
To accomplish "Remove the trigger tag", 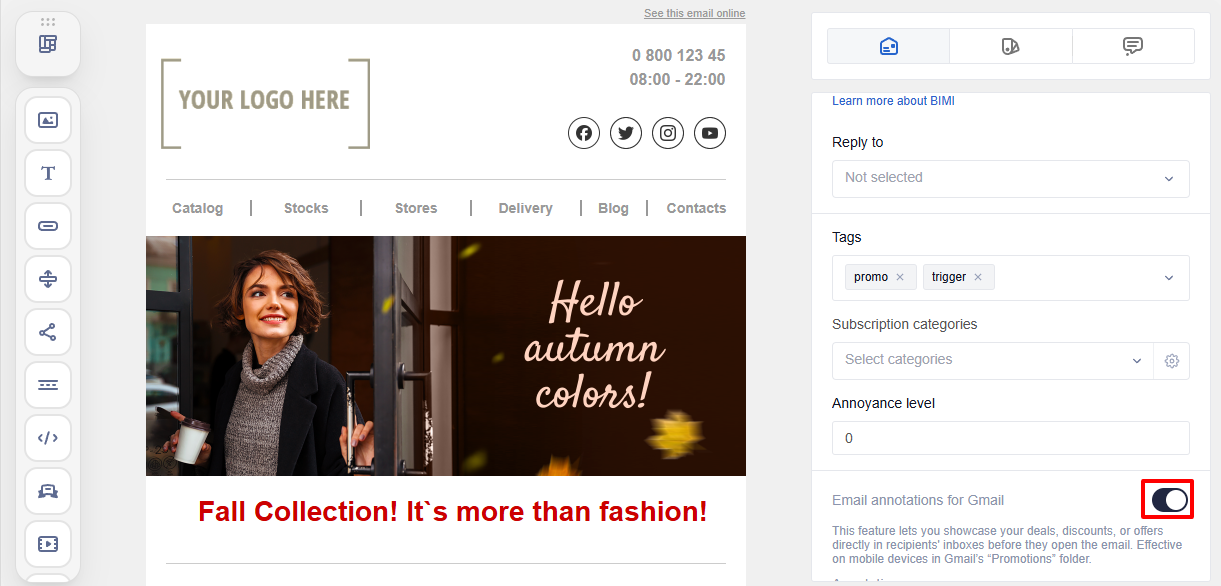I will [x=978, y=277].
